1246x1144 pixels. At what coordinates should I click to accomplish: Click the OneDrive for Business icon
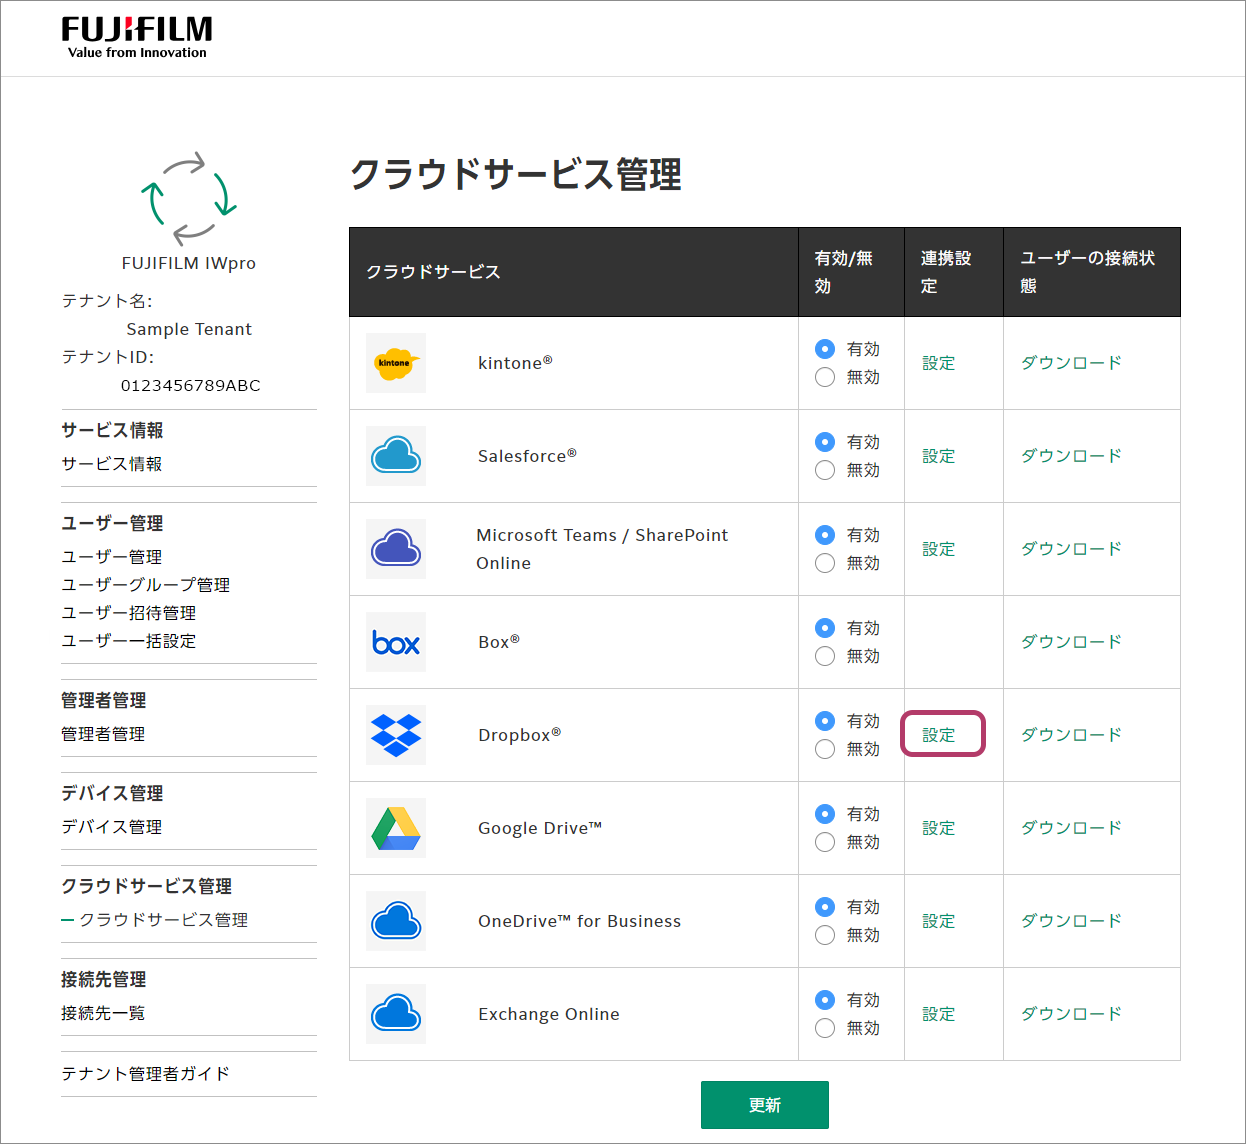point(396,921)
